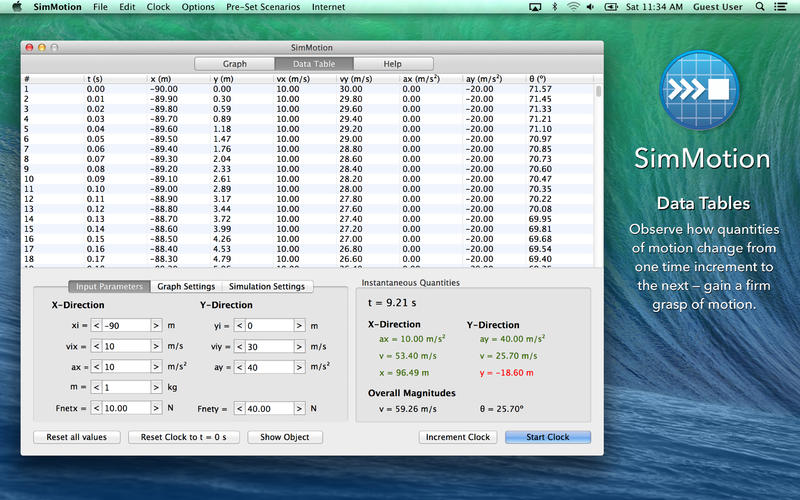Image resolution: width=800 pixels, height=500 pixels.
Task: Click the xi input field
Action: point(127,326)
